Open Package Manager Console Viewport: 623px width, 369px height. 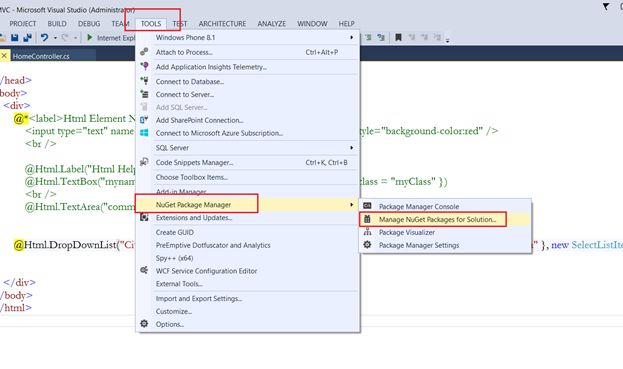(445, 206)
